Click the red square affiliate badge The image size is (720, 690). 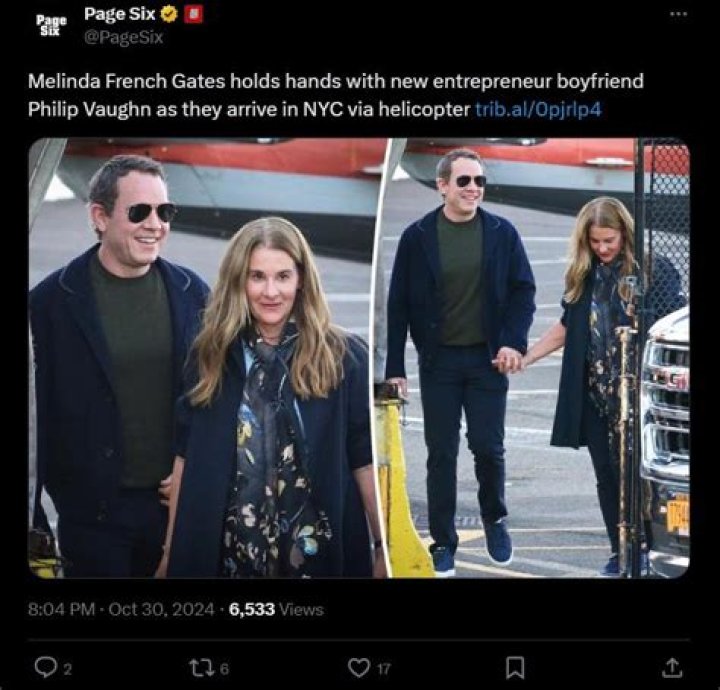click(x=195, y=15)
